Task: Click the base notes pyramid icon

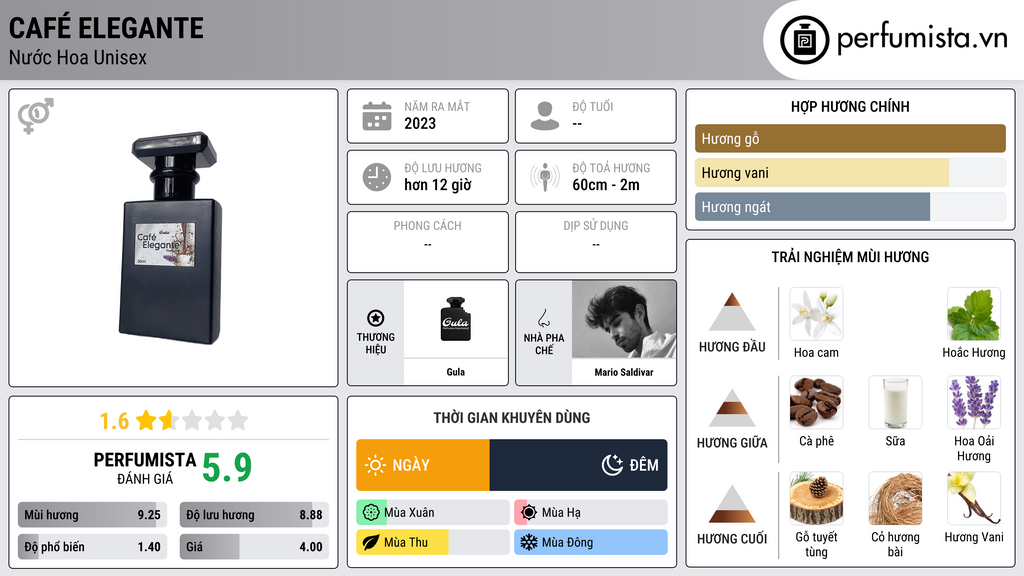Action: coord(732,504)
